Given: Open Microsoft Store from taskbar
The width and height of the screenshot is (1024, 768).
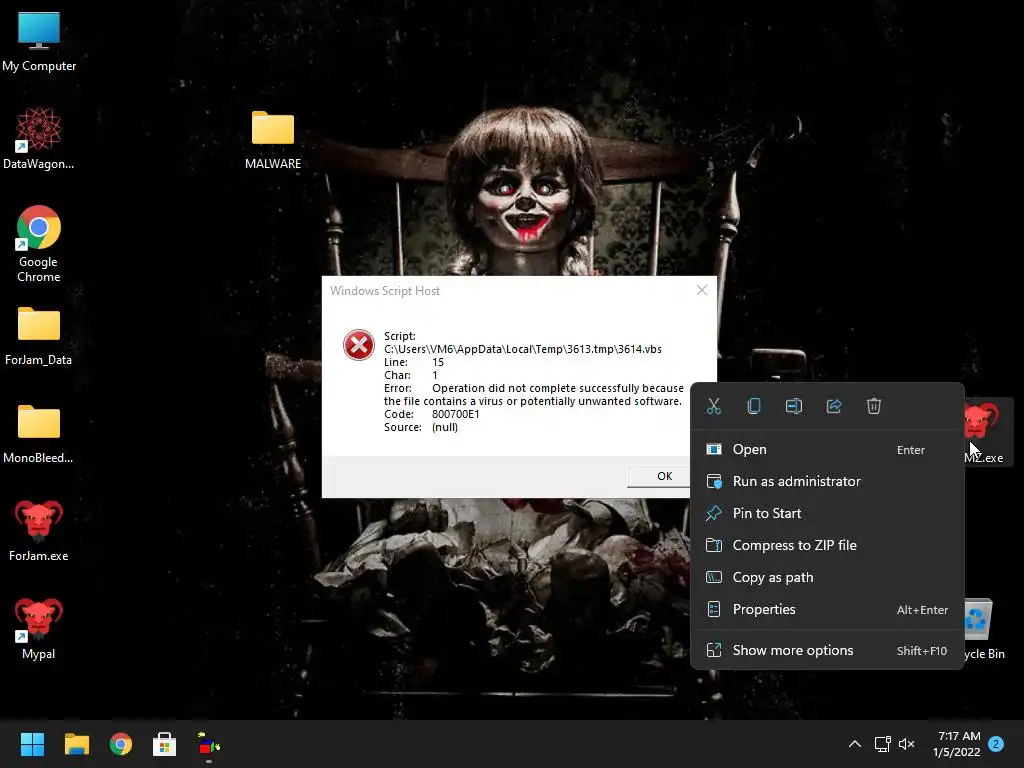Looking at the screenshot, I should pyautogui.click(x=164, y=744).
